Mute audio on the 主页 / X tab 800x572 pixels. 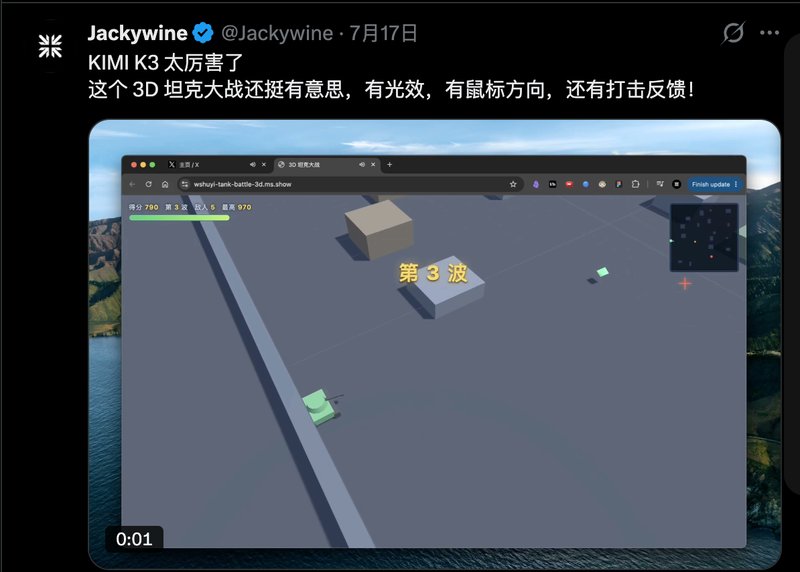pyautogui.click(x=253, y=164)
